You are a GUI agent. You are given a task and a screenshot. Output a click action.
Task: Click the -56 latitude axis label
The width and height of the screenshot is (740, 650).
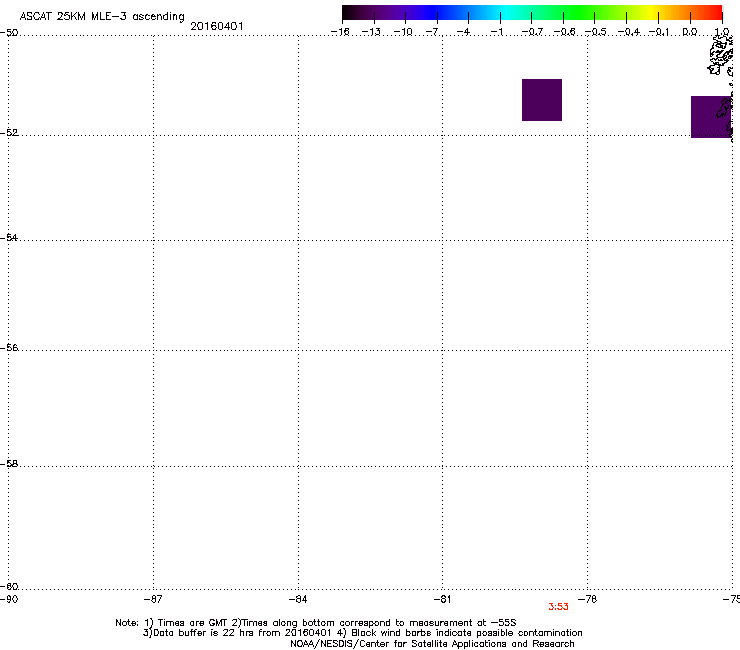tap(9, 347)
